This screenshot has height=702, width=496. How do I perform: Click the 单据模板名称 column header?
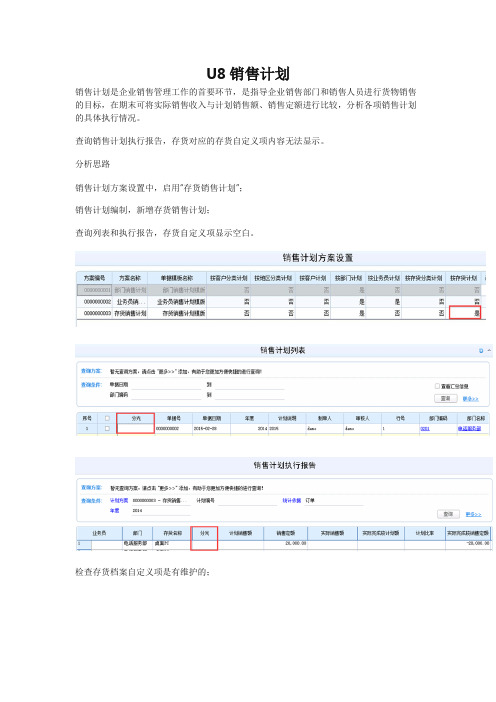[177, 278]
